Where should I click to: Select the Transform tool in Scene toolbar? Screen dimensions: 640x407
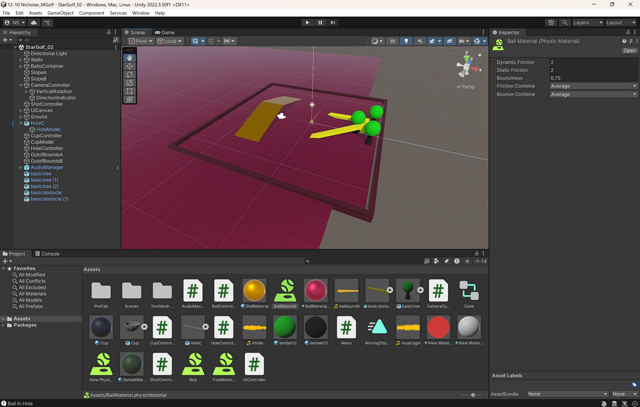[x=129, y=99]
